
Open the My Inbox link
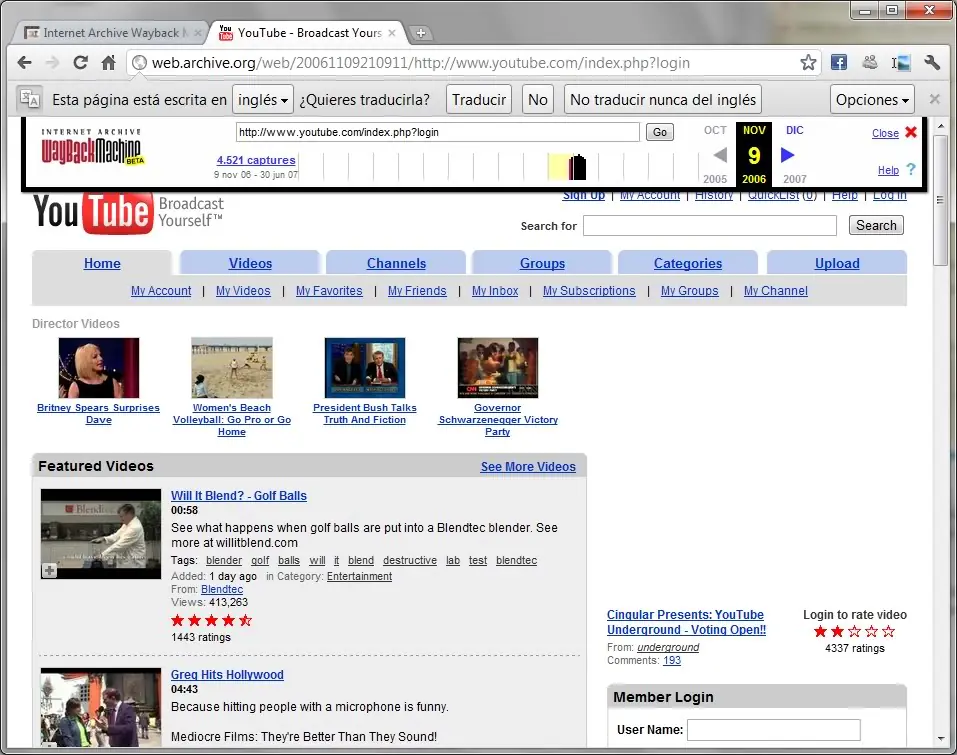tap(495, 291)
